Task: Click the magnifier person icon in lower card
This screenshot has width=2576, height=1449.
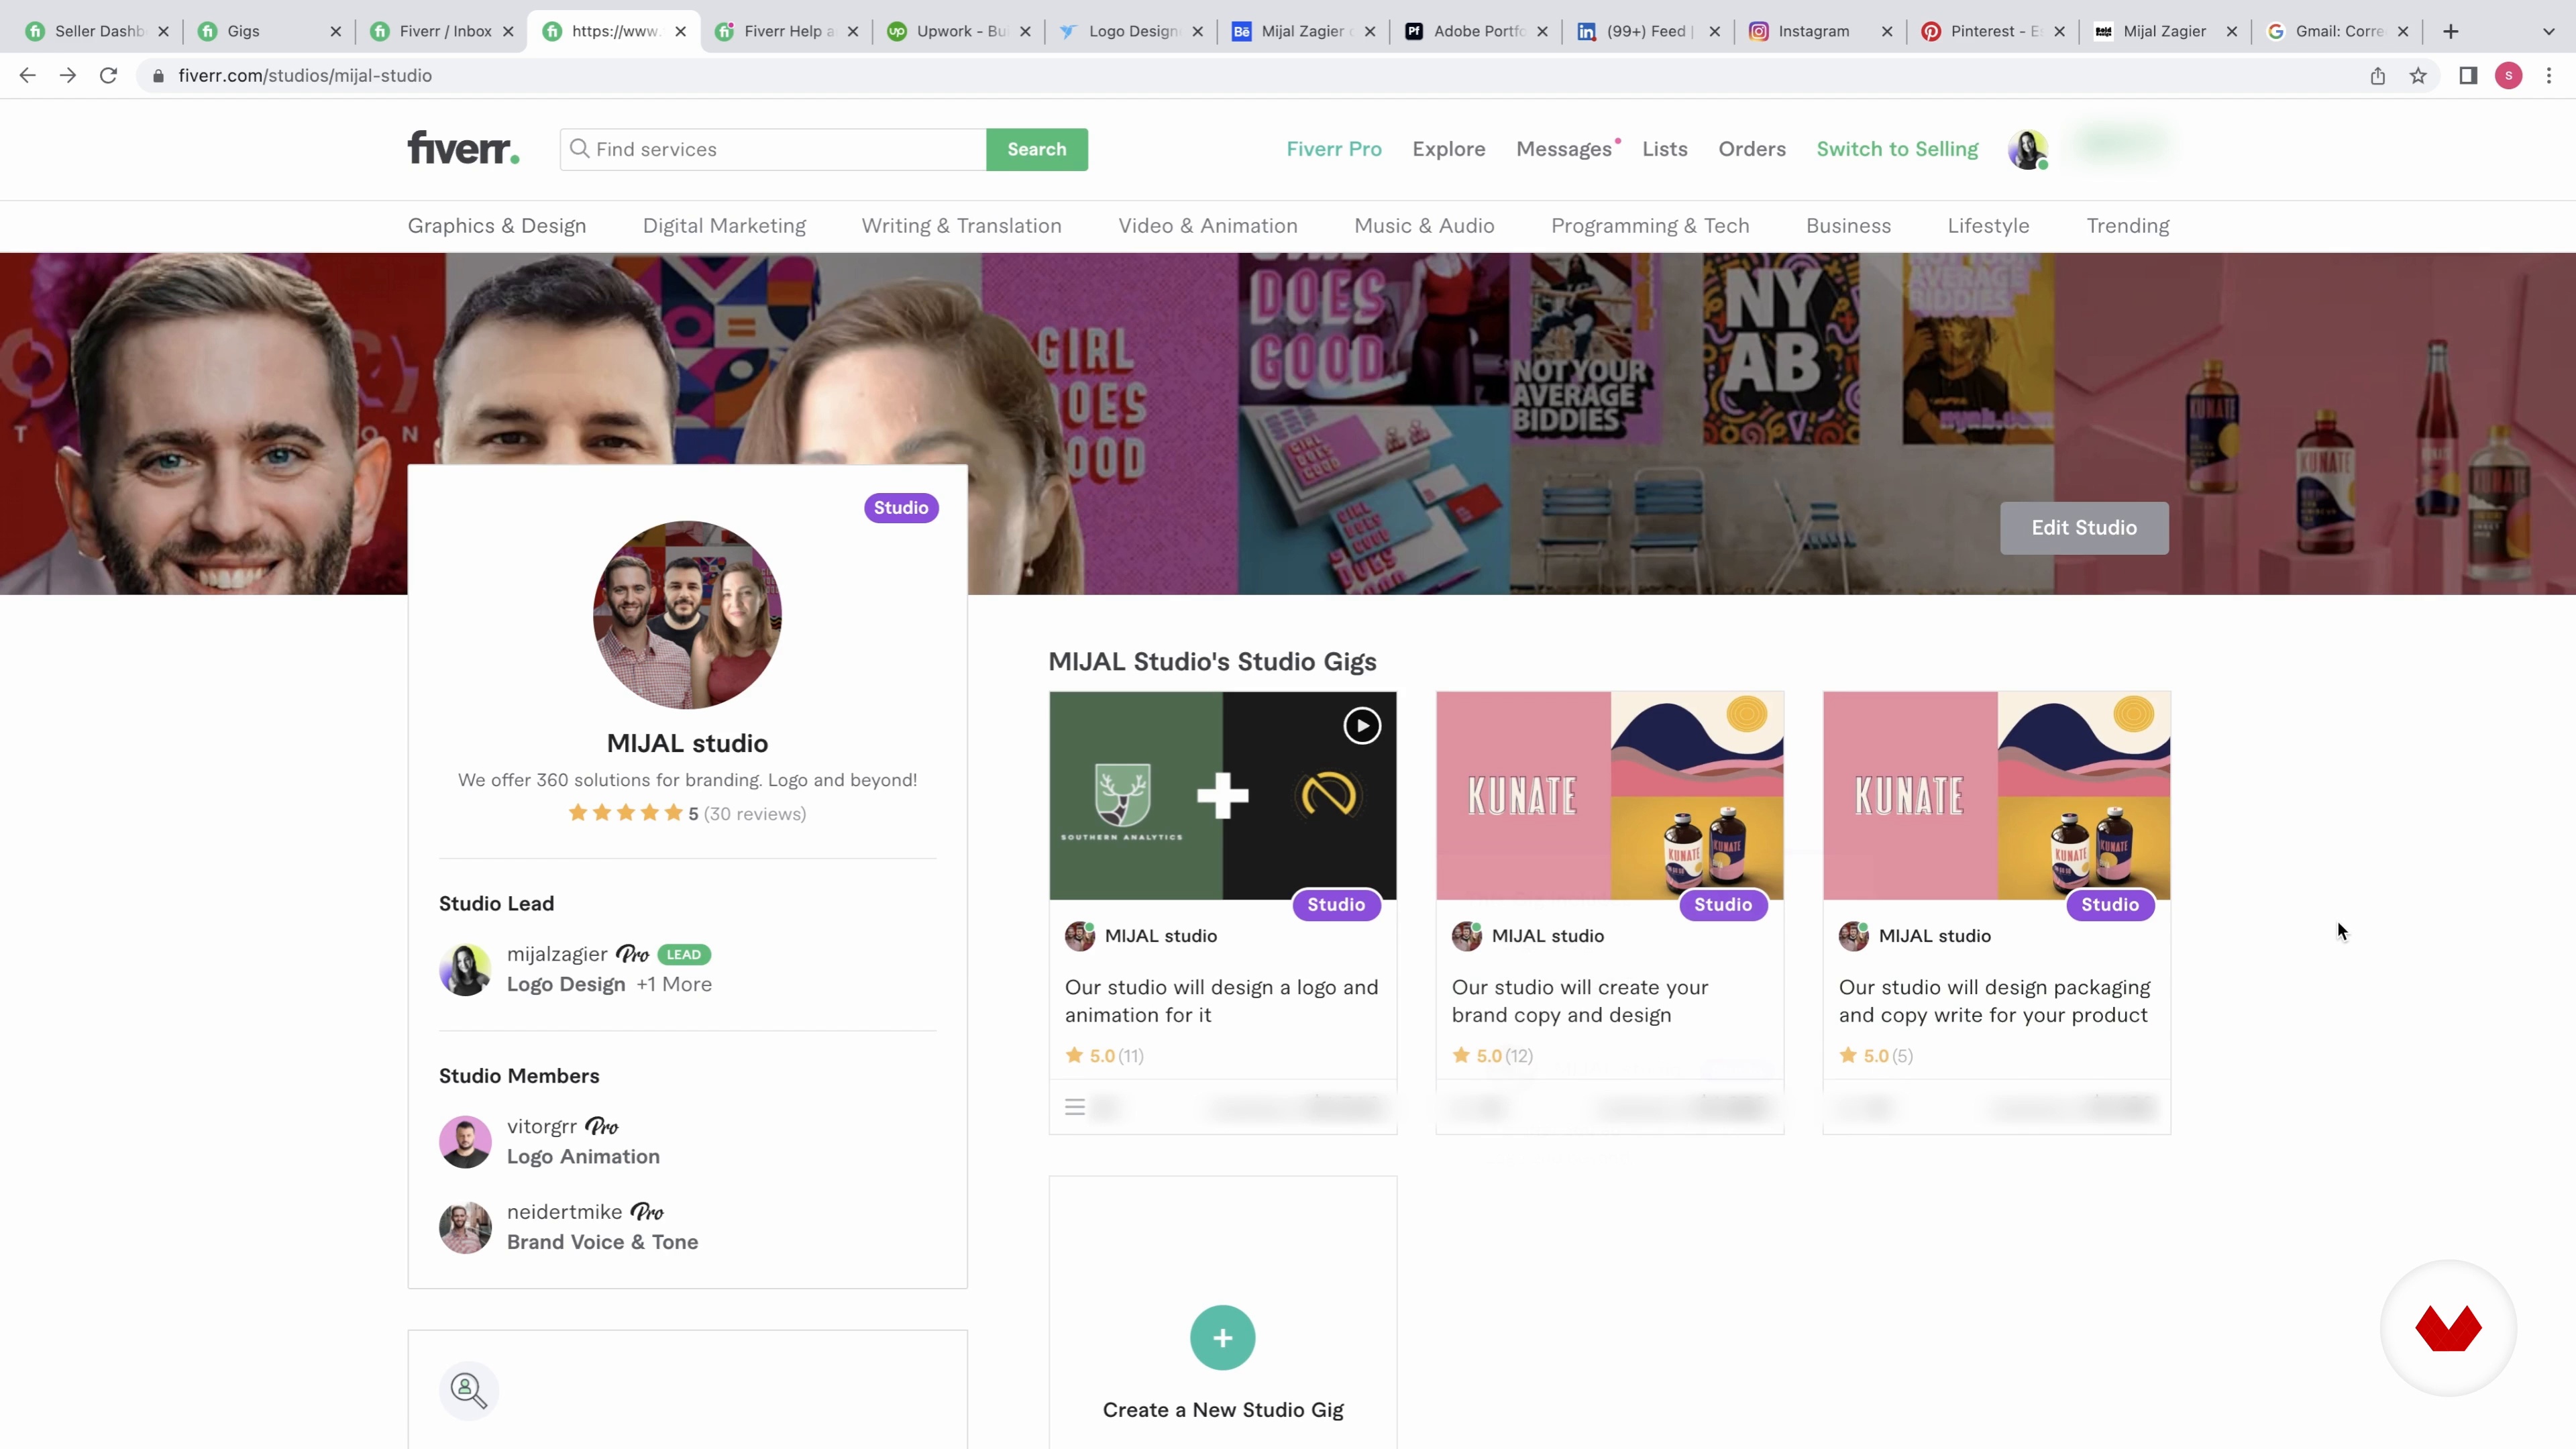Action: pos(468,1391)
